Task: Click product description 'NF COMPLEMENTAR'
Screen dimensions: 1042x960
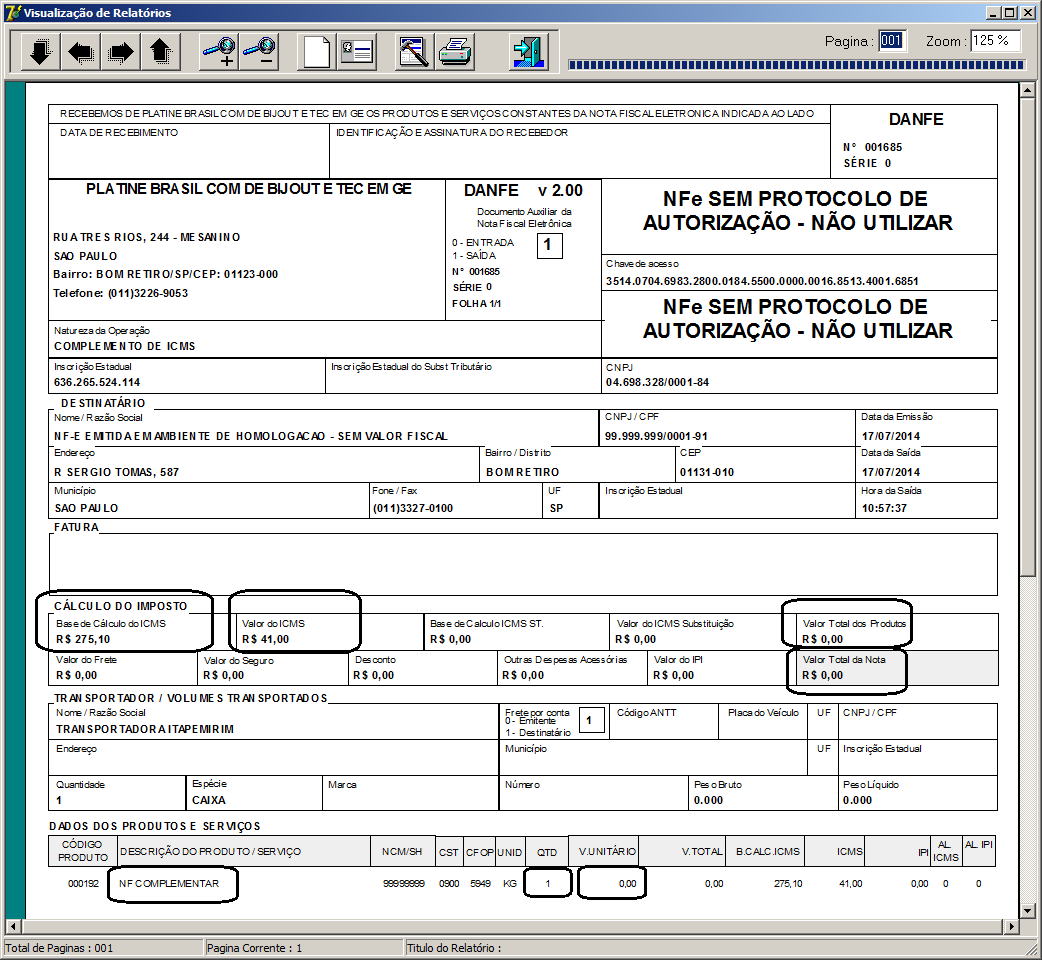Action: pyautogui.click(x=169, y=884)
